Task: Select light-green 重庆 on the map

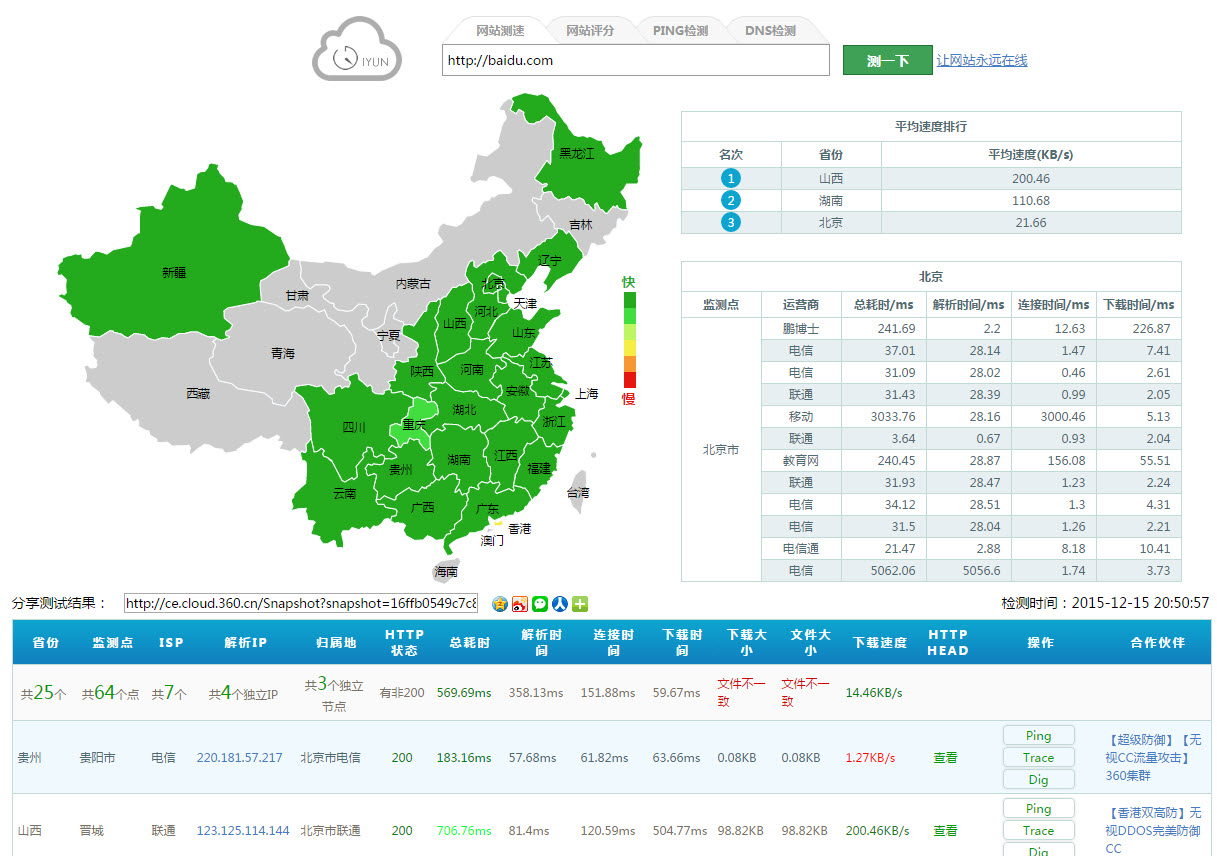Action: 414,424
